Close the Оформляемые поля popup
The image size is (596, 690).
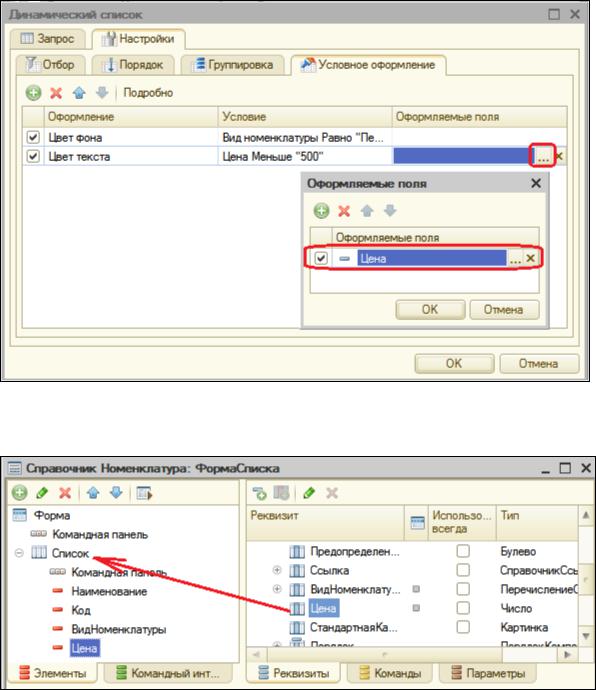[536, 184]
